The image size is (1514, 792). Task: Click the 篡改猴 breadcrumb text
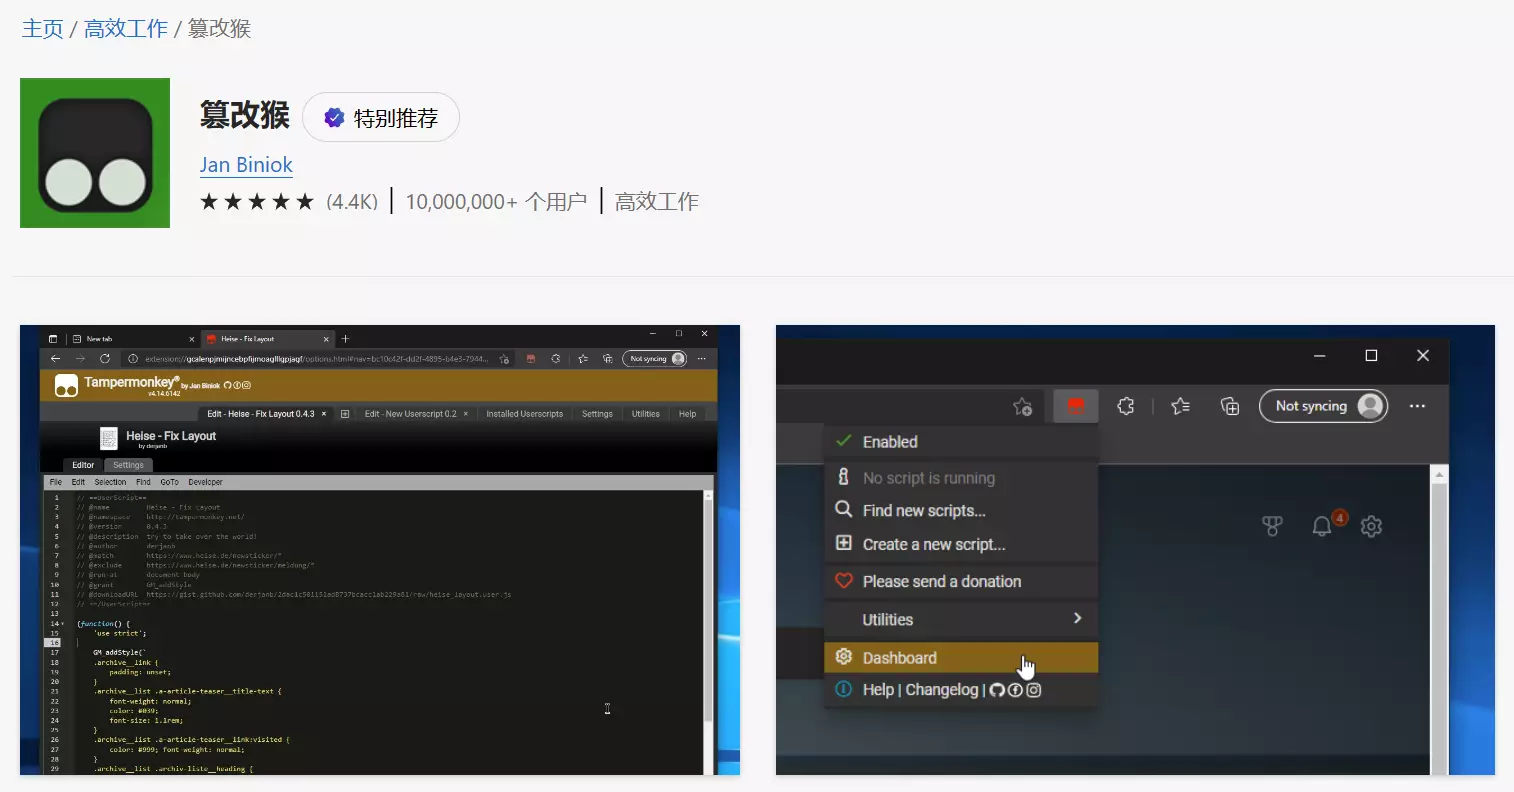tap(219, 28)
